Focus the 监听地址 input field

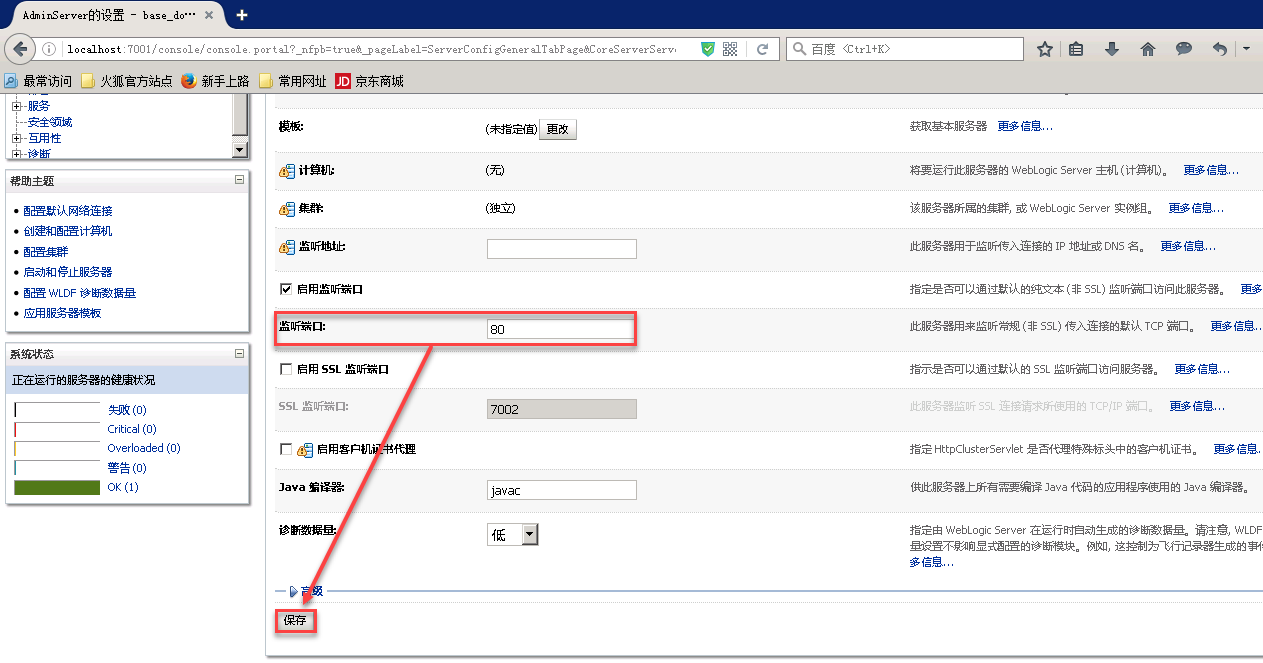[x=562, y=249]
